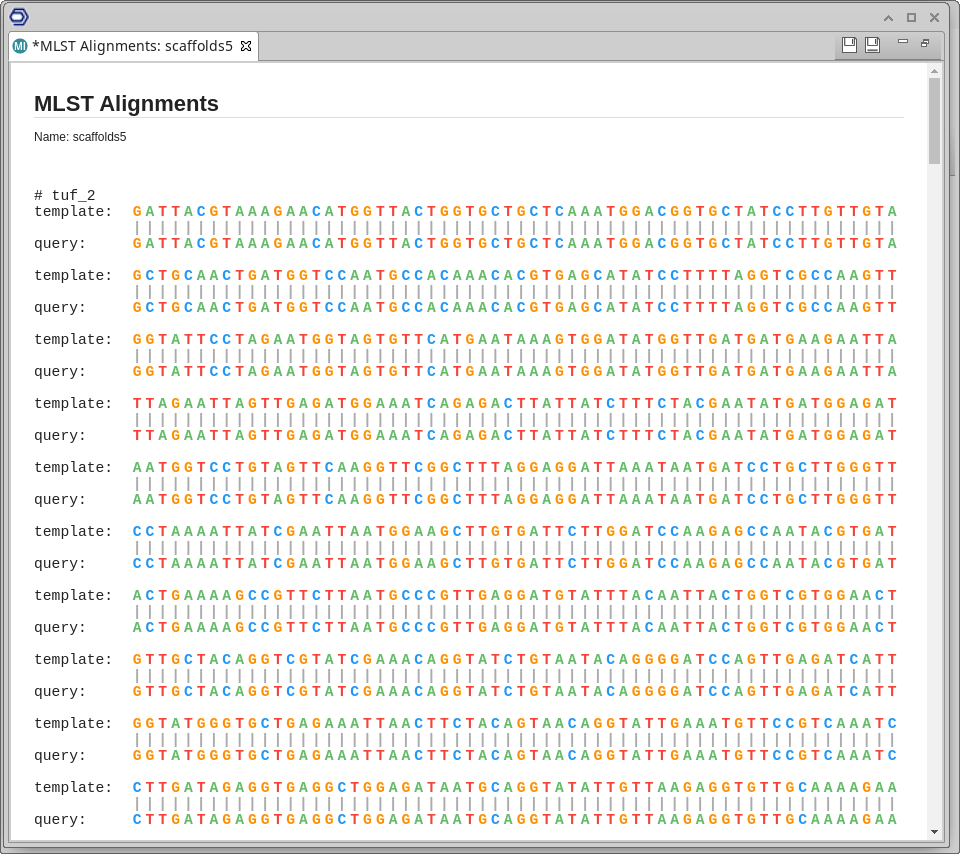Viewport: 960px width, 854px height.
Task: Click the template sequence starting with TTAGAATTAG
Action: point(514,403)
